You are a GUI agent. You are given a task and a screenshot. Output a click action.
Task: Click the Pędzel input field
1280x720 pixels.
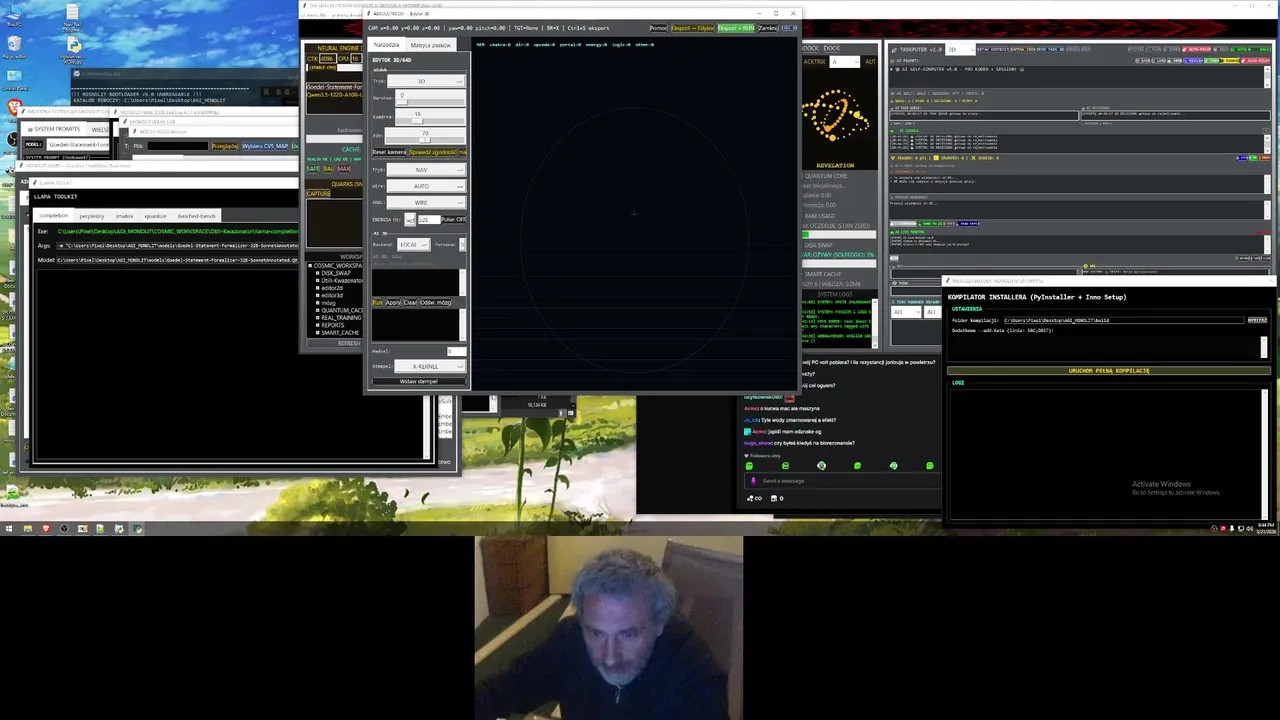point(456,351)
